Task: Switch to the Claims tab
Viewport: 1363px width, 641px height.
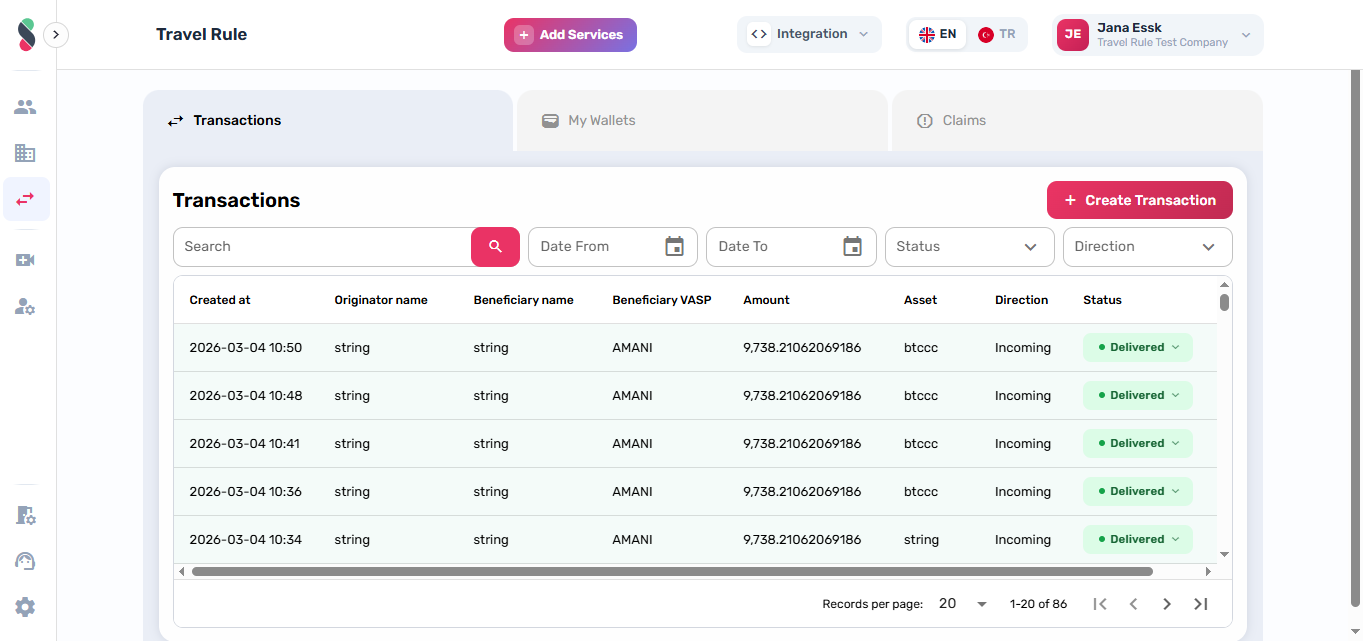Action: 1077,120
